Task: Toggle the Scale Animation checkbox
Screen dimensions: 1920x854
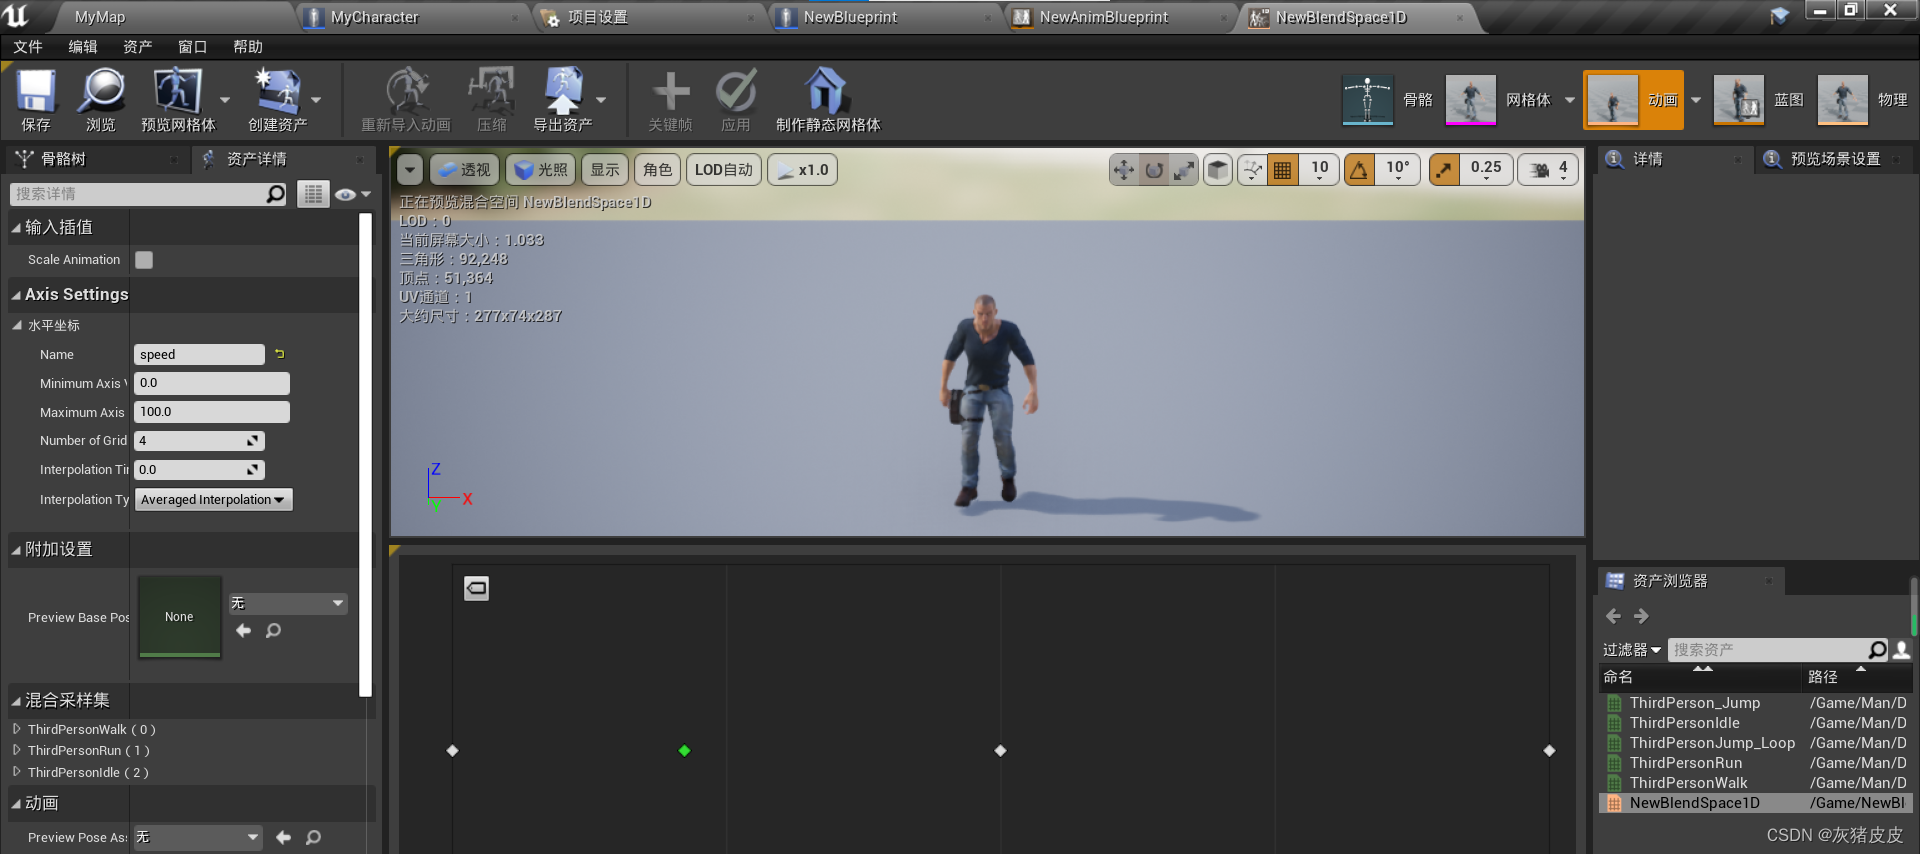Action: (x=144, y=260)
